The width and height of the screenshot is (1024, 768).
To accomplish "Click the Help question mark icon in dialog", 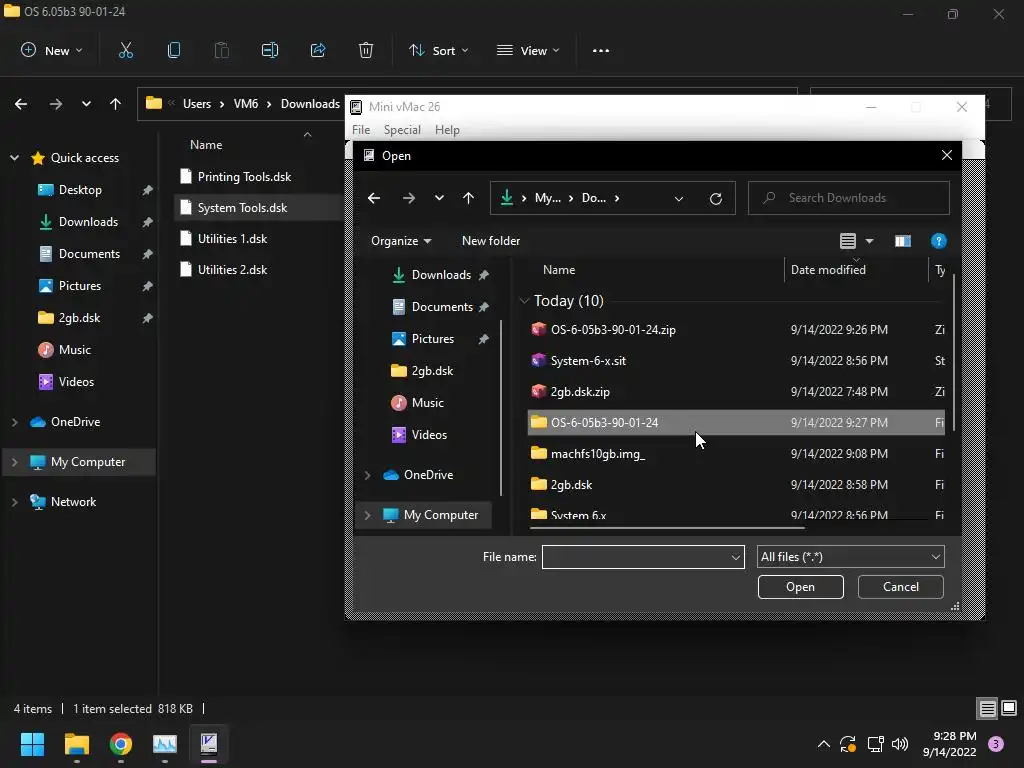I will (938, 241).
